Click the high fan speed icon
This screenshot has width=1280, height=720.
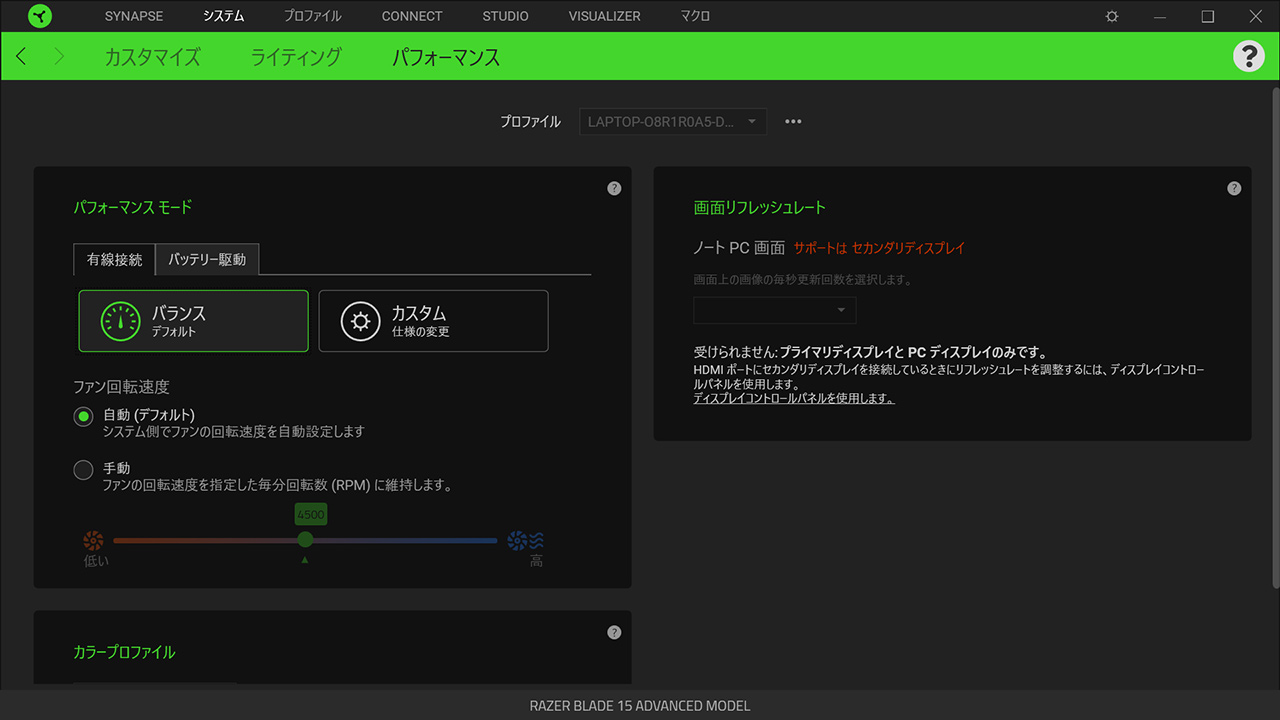click(525, 541)
